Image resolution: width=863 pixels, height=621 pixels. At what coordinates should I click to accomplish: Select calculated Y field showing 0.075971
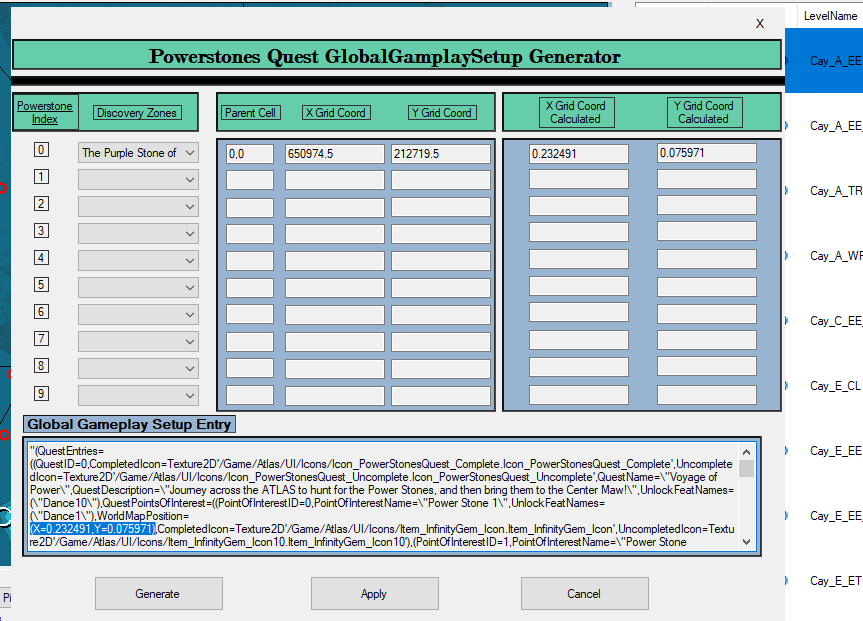point(707,153)
